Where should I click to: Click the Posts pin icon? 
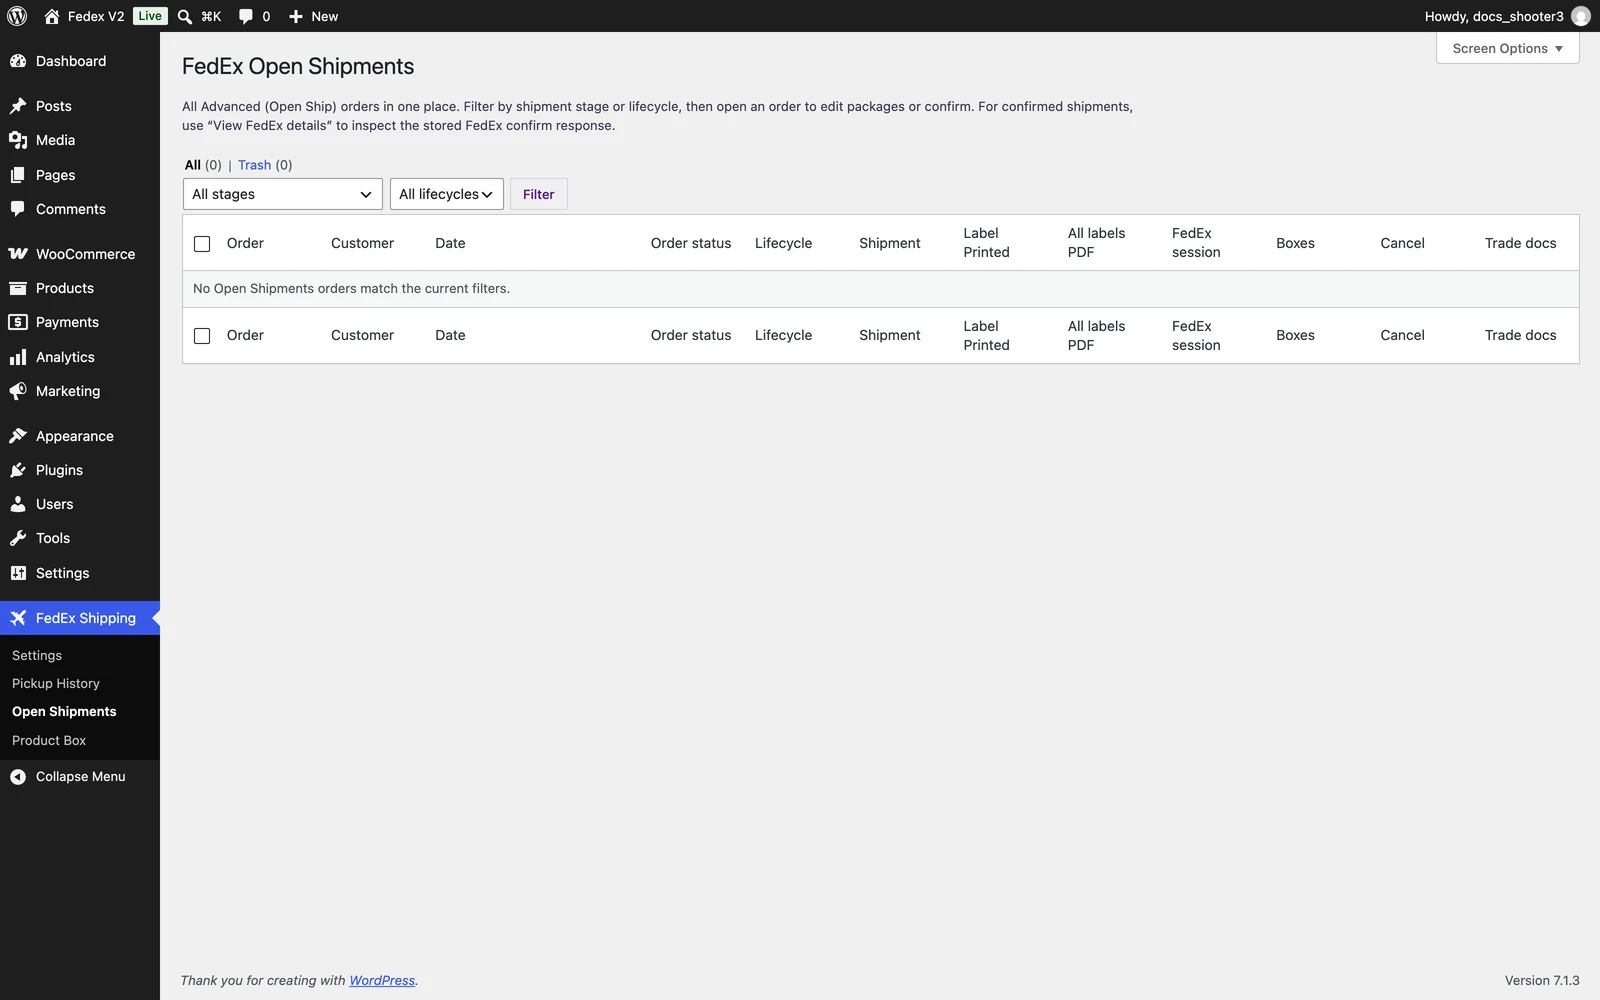18,106
